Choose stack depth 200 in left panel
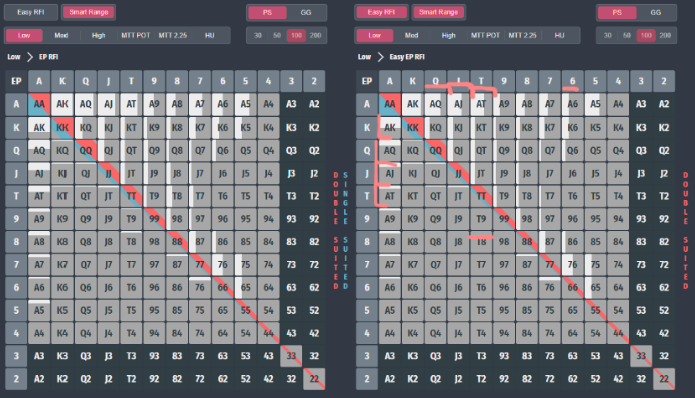Viewport: 695px width, 398px height. pyautogui.click(x=315, y=35)
